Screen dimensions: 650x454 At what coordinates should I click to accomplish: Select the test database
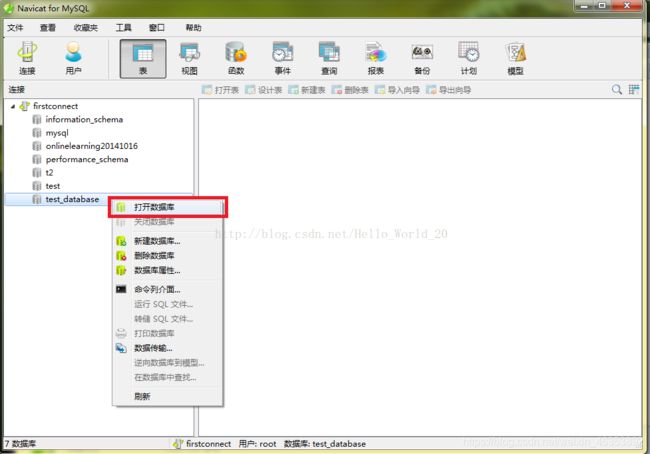pyautogui.click(x=53, y=186)
